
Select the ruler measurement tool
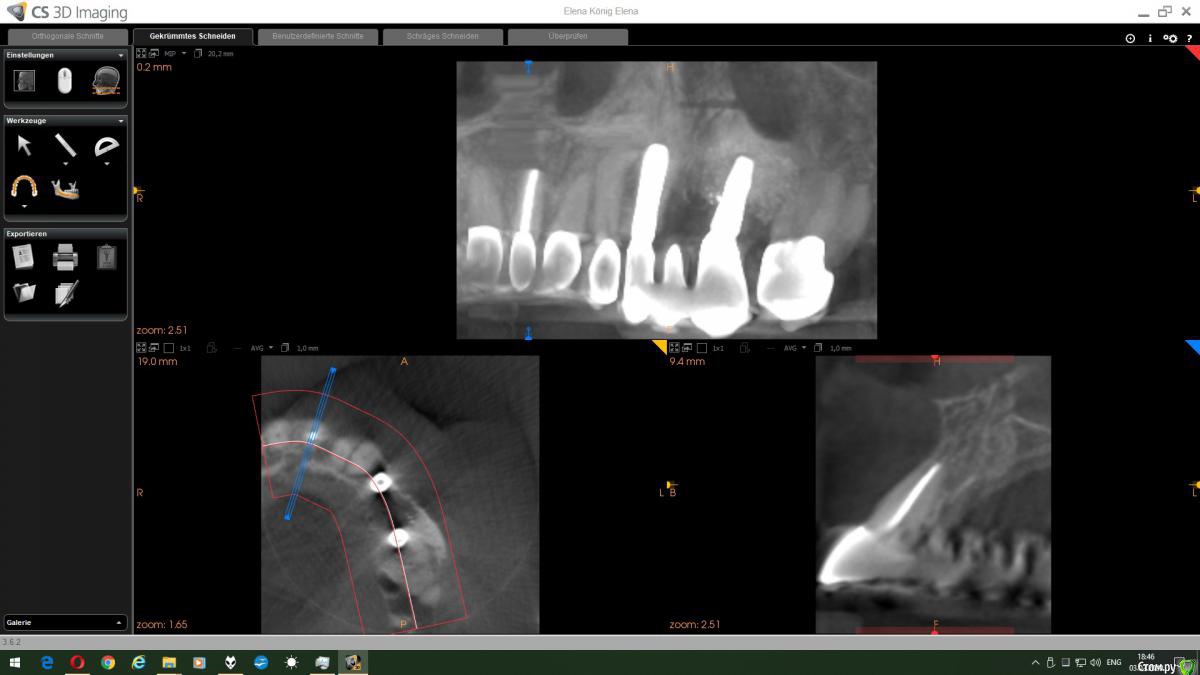click(65, 146)
